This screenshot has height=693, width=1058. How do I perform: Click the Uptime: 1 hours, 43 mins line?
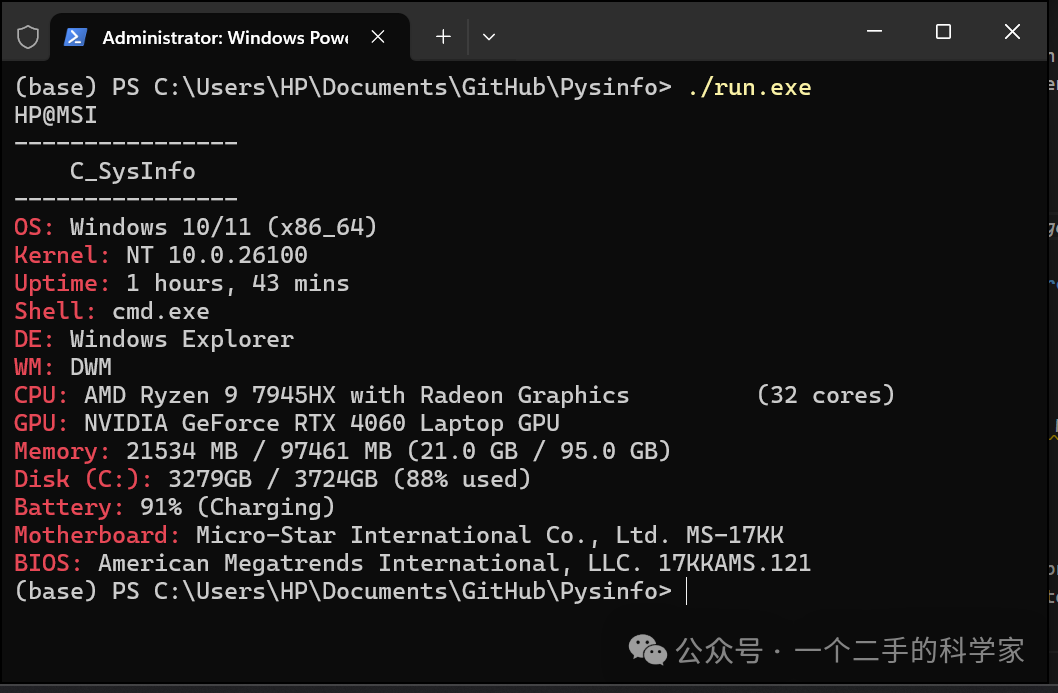tap(182, 283)
